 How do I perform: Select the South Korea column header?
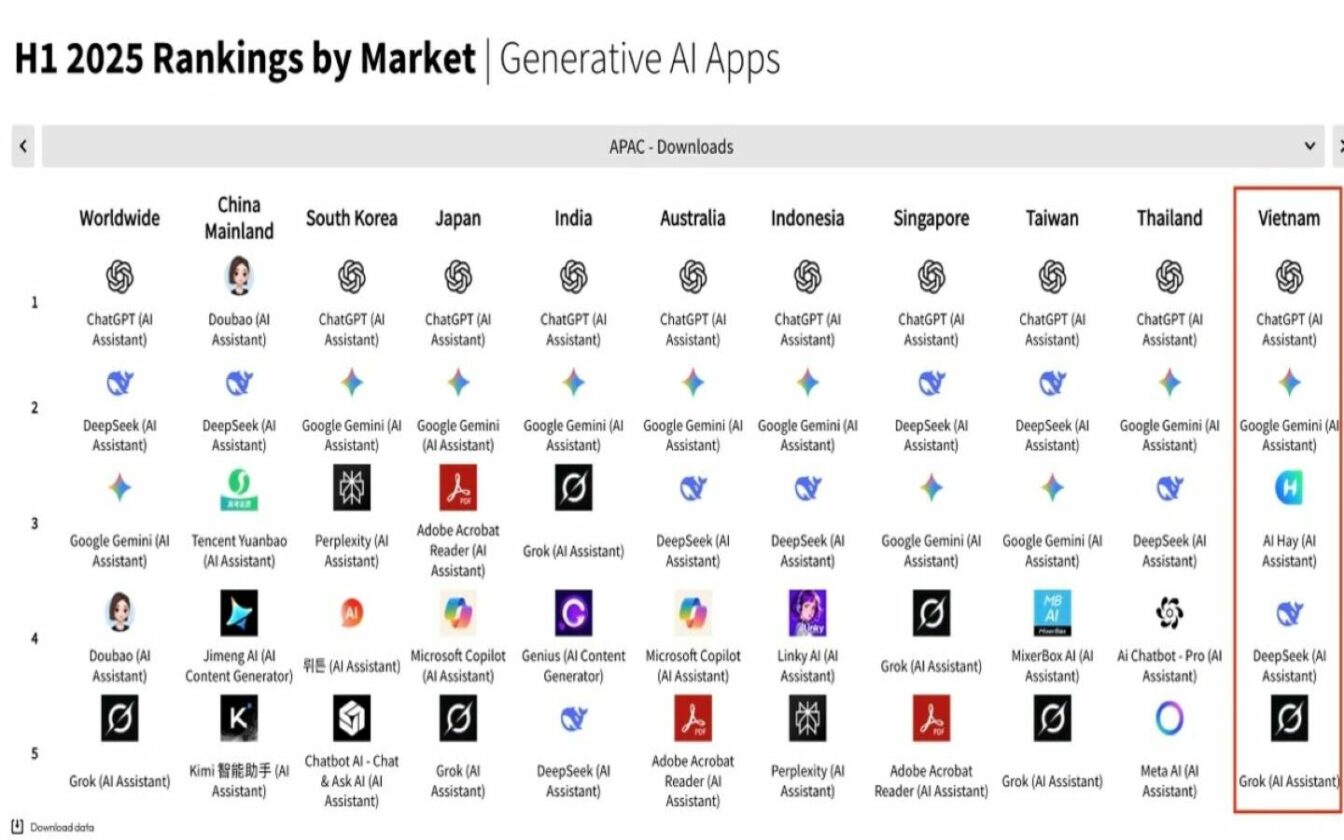tap(351, 218)
